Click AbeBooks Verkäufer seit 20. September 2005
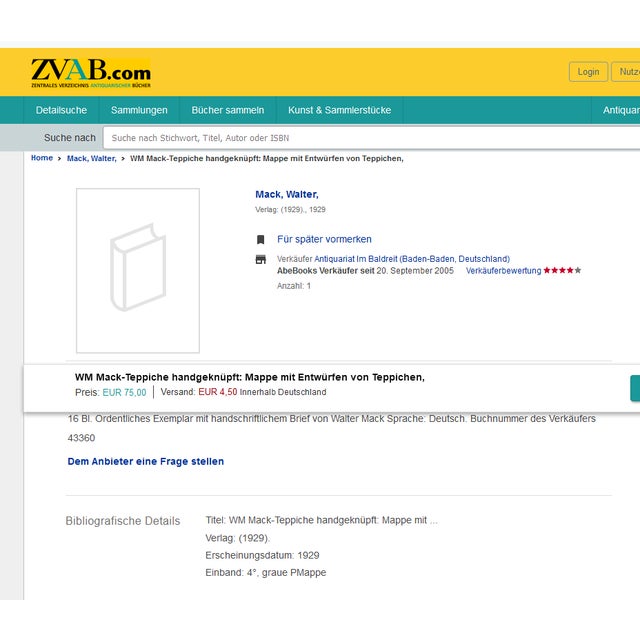 point(365,271)
